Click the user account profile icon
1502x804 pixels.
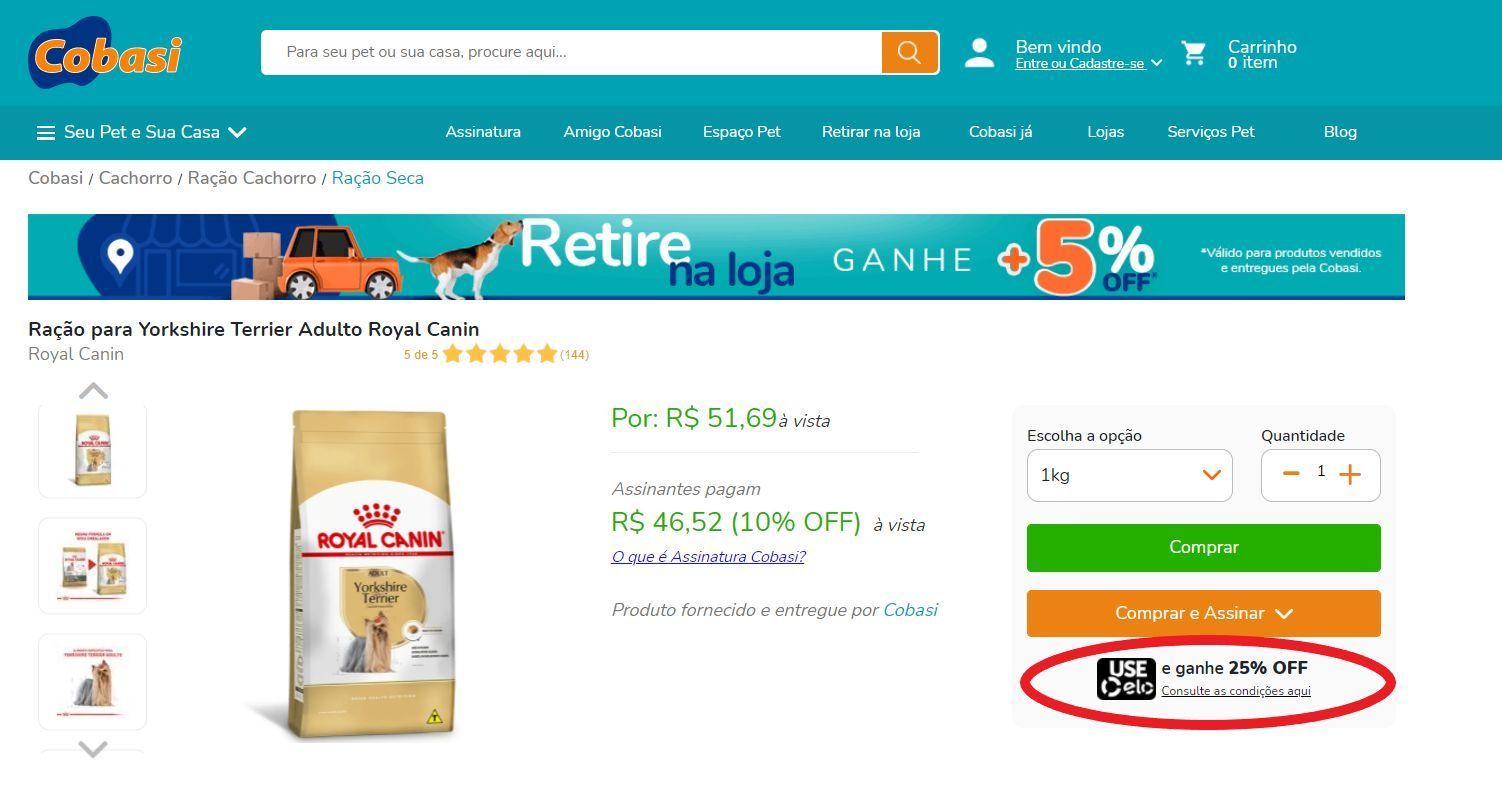pyautogui.click(x=979, y=53)
